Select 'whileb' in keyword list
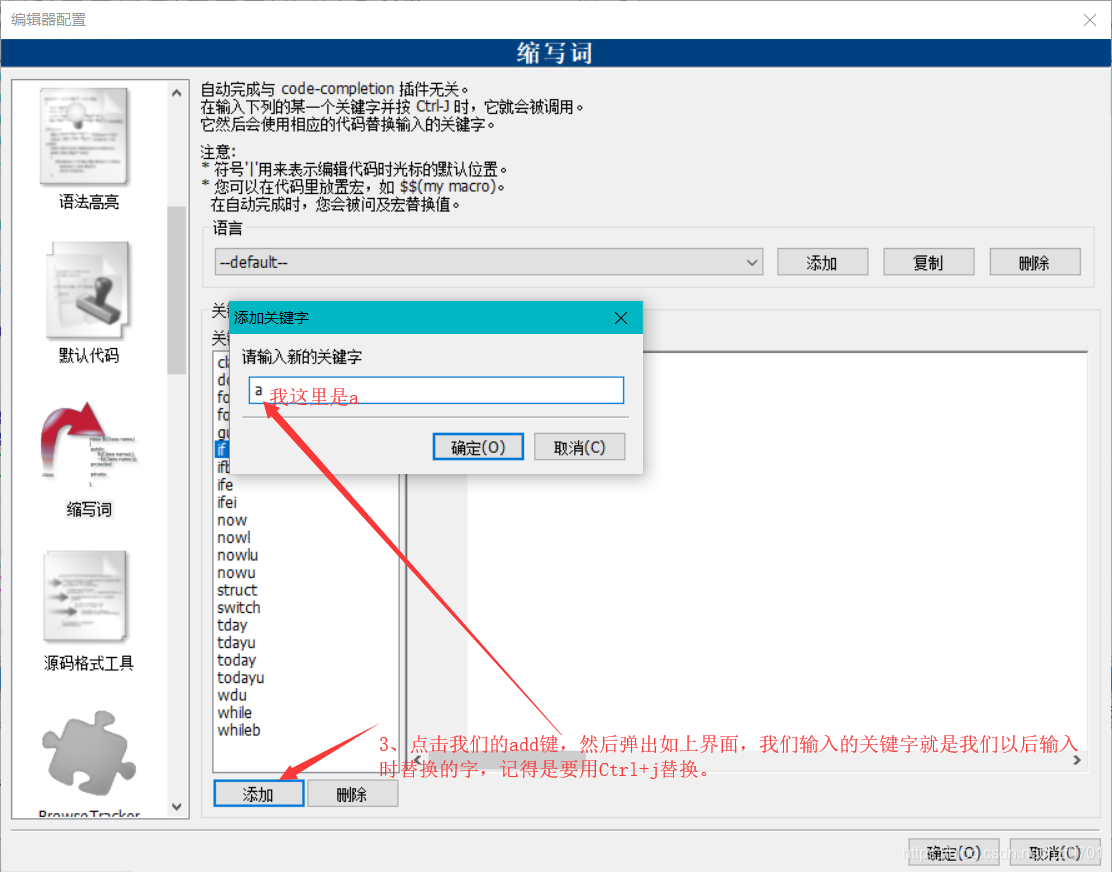Screen dimensions: 1112x872 239,730
